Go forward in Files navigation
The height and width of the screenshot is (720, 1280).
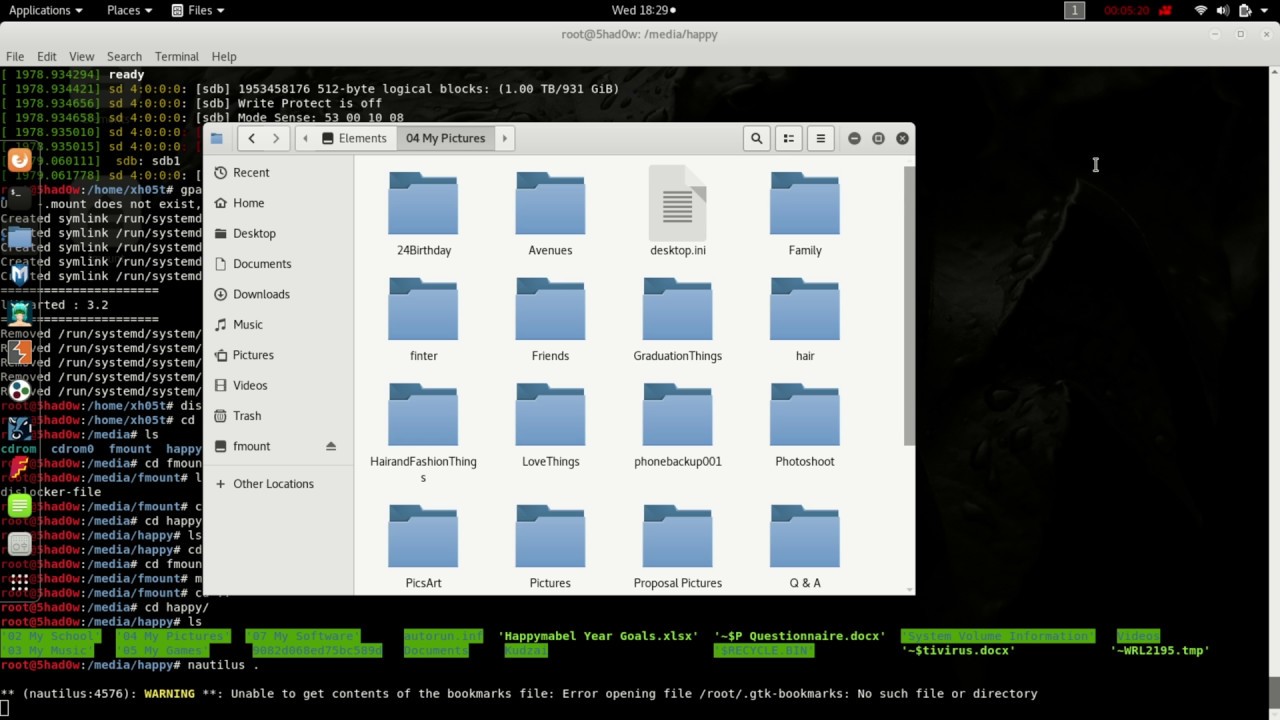(x=276, y=138)
